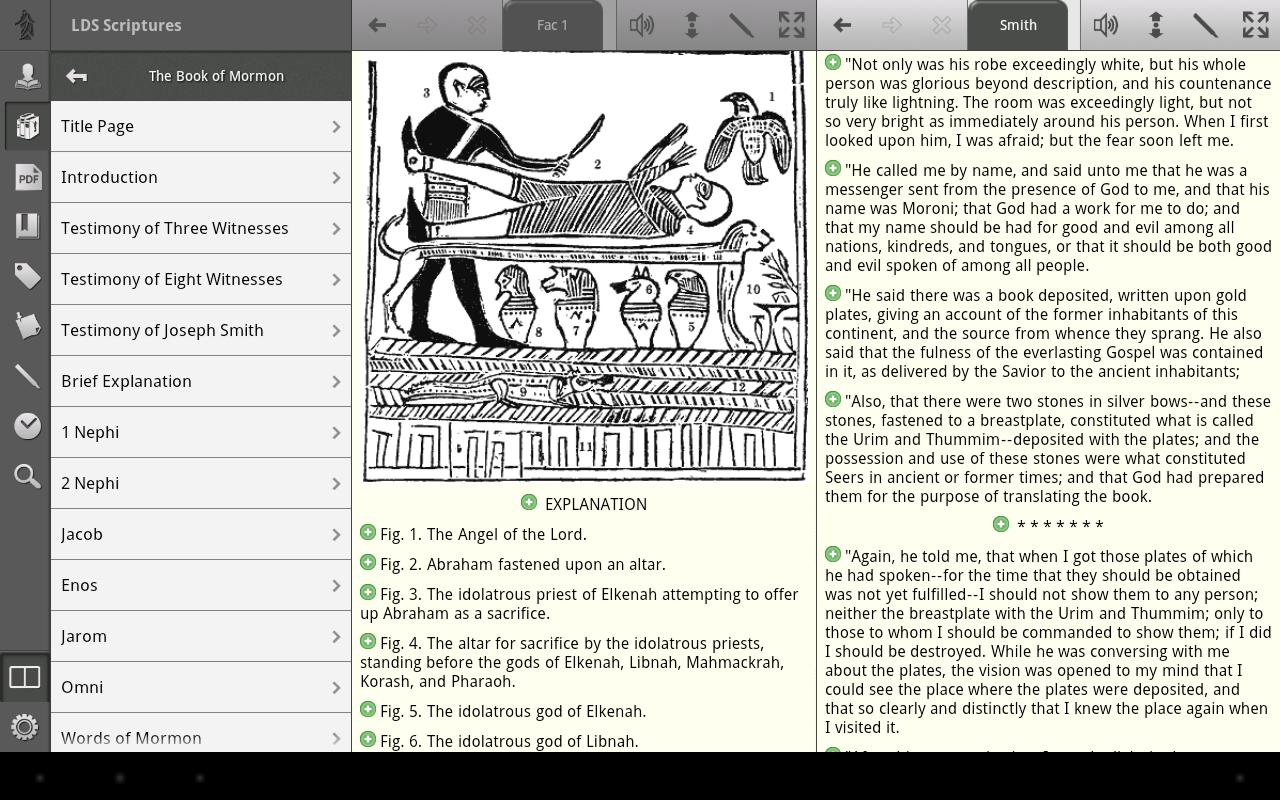The width and height of the screenshot is (1280, 800).
Task: Expand the plus beside "Again, he told me"
Action: click(833, 554)
